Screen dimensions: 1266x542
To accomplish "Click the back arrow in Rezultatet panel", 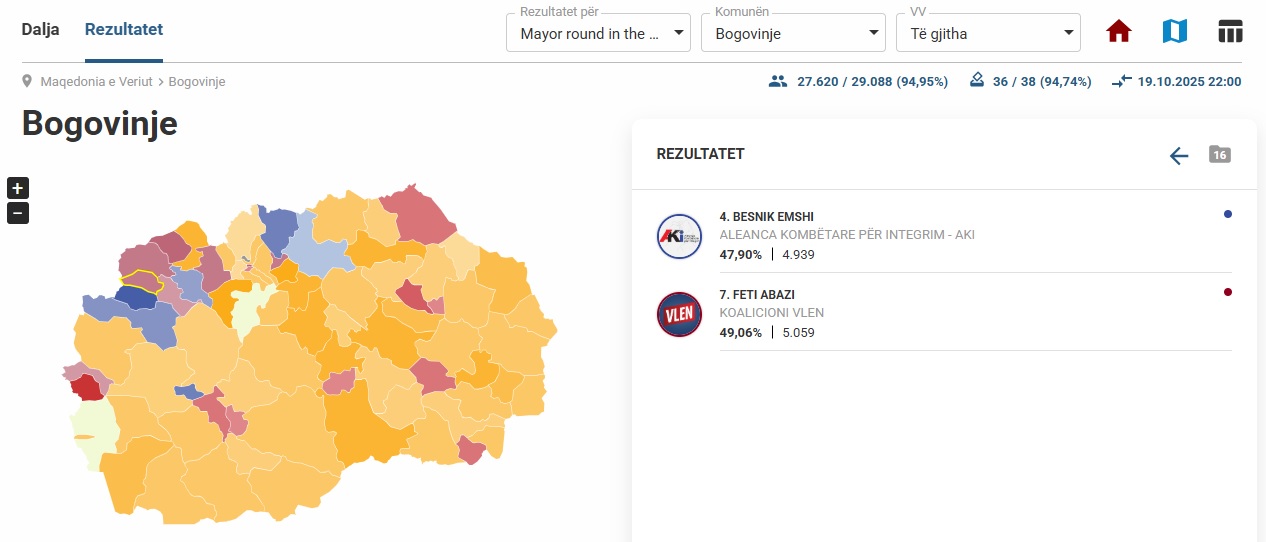I will point(1179,155).
